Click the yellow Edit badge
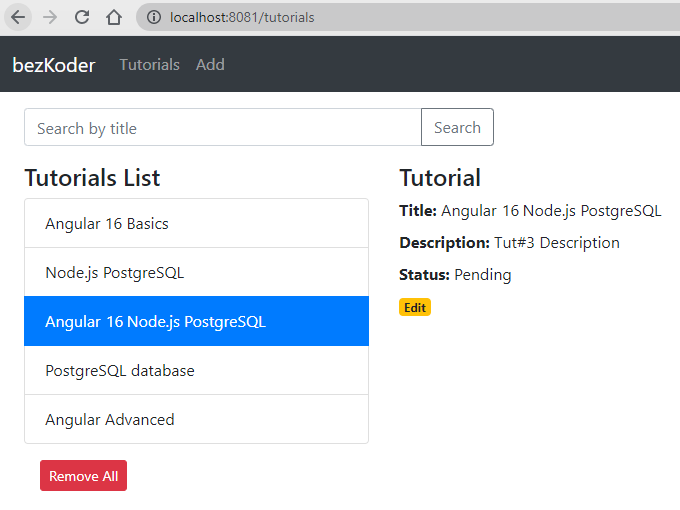 pos(415,307)
